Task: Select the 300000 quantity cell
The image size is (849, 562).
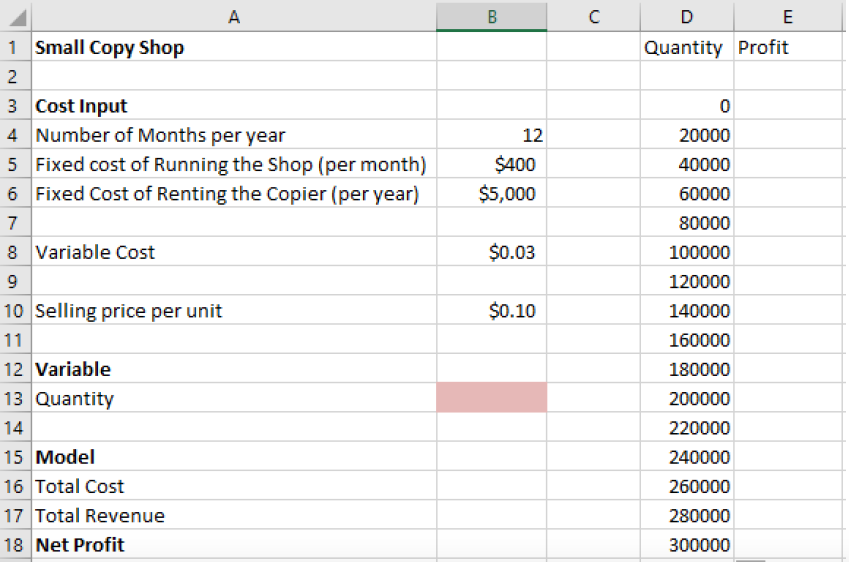Action: pos(684,545)
